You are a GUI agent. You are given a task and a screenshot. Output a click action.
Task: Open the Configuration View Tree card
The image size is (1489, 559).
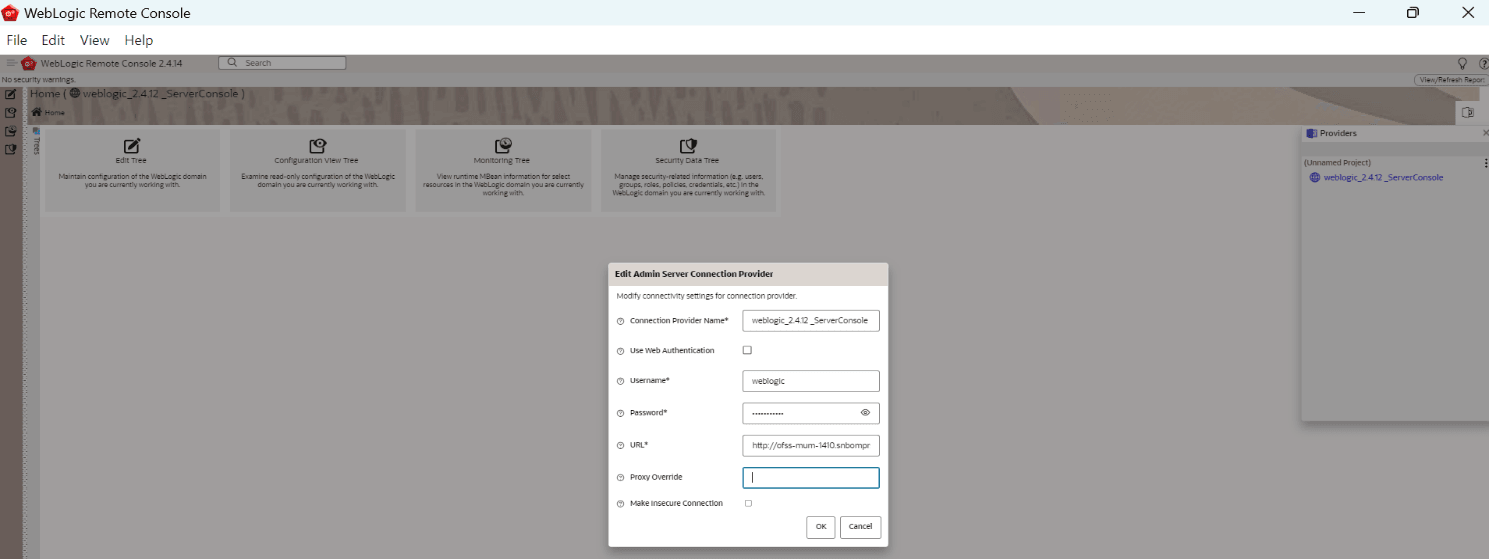point(318,170)
